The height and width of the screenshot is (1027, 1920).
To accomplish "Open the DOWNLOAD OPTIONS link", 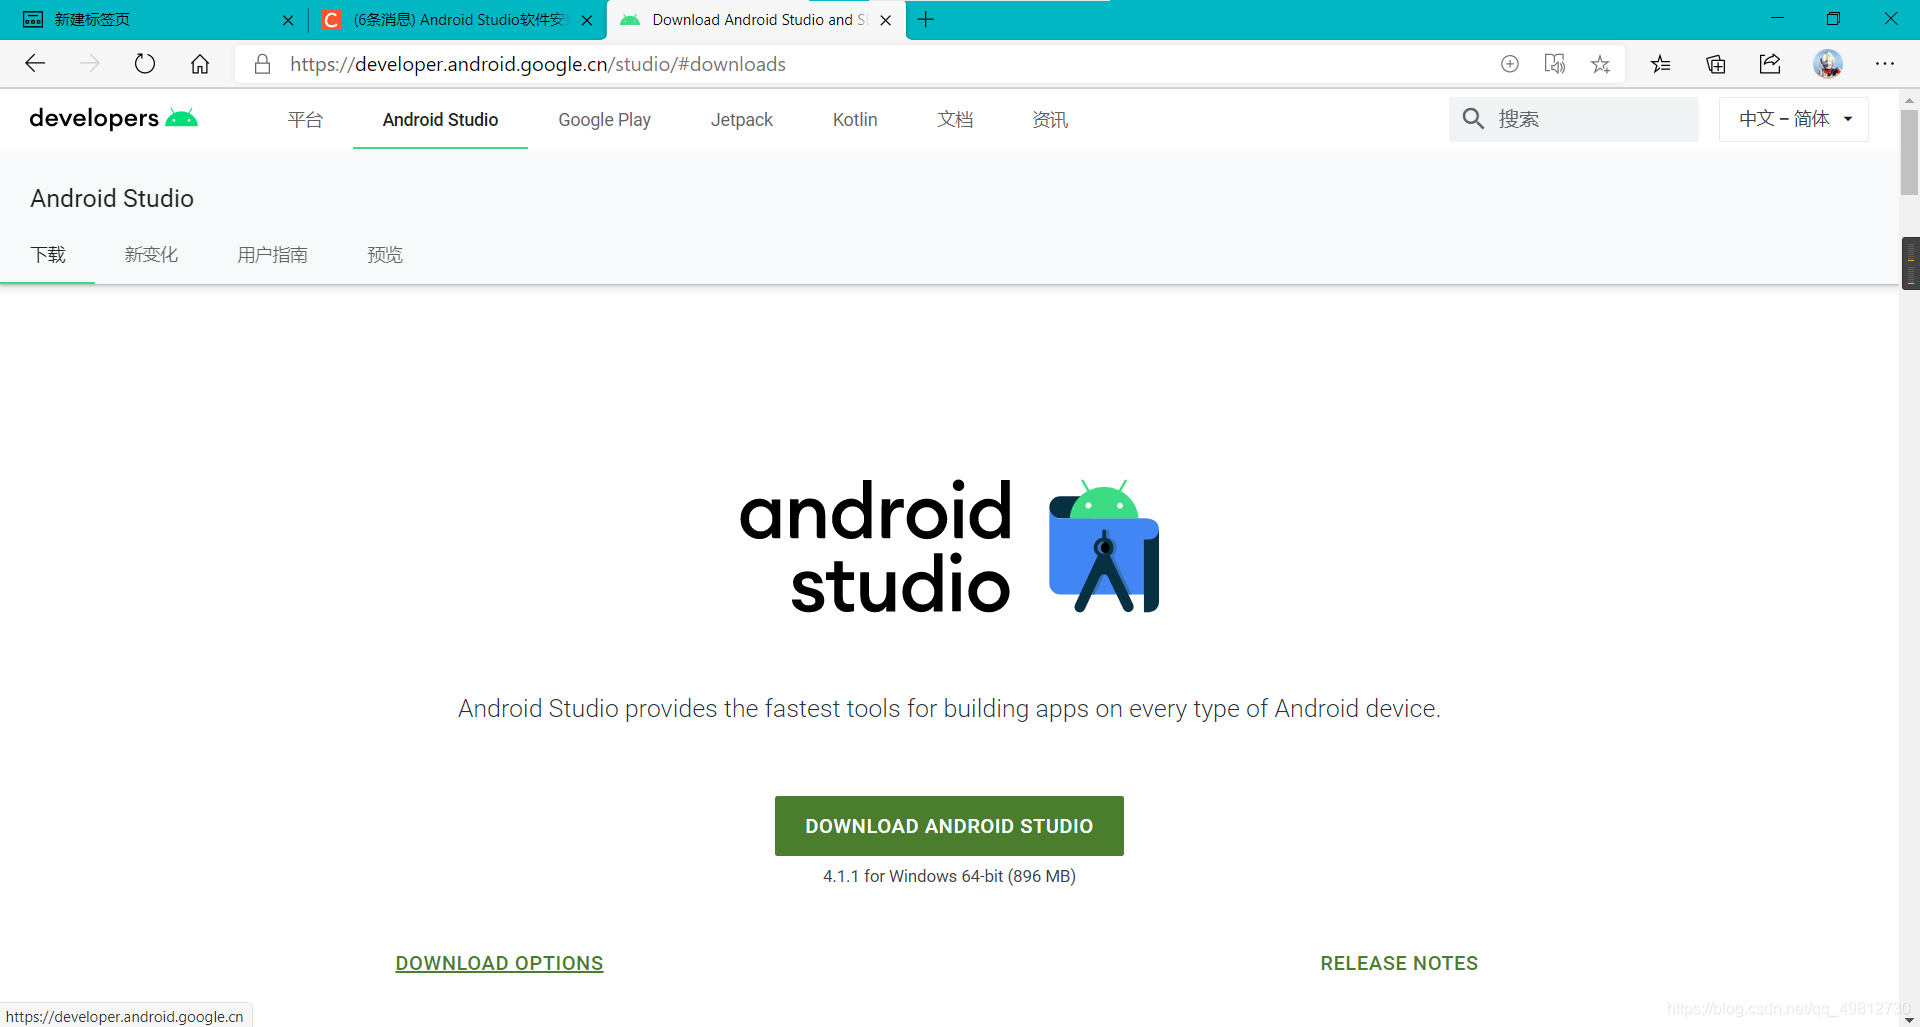I will [x=499, y=963].
